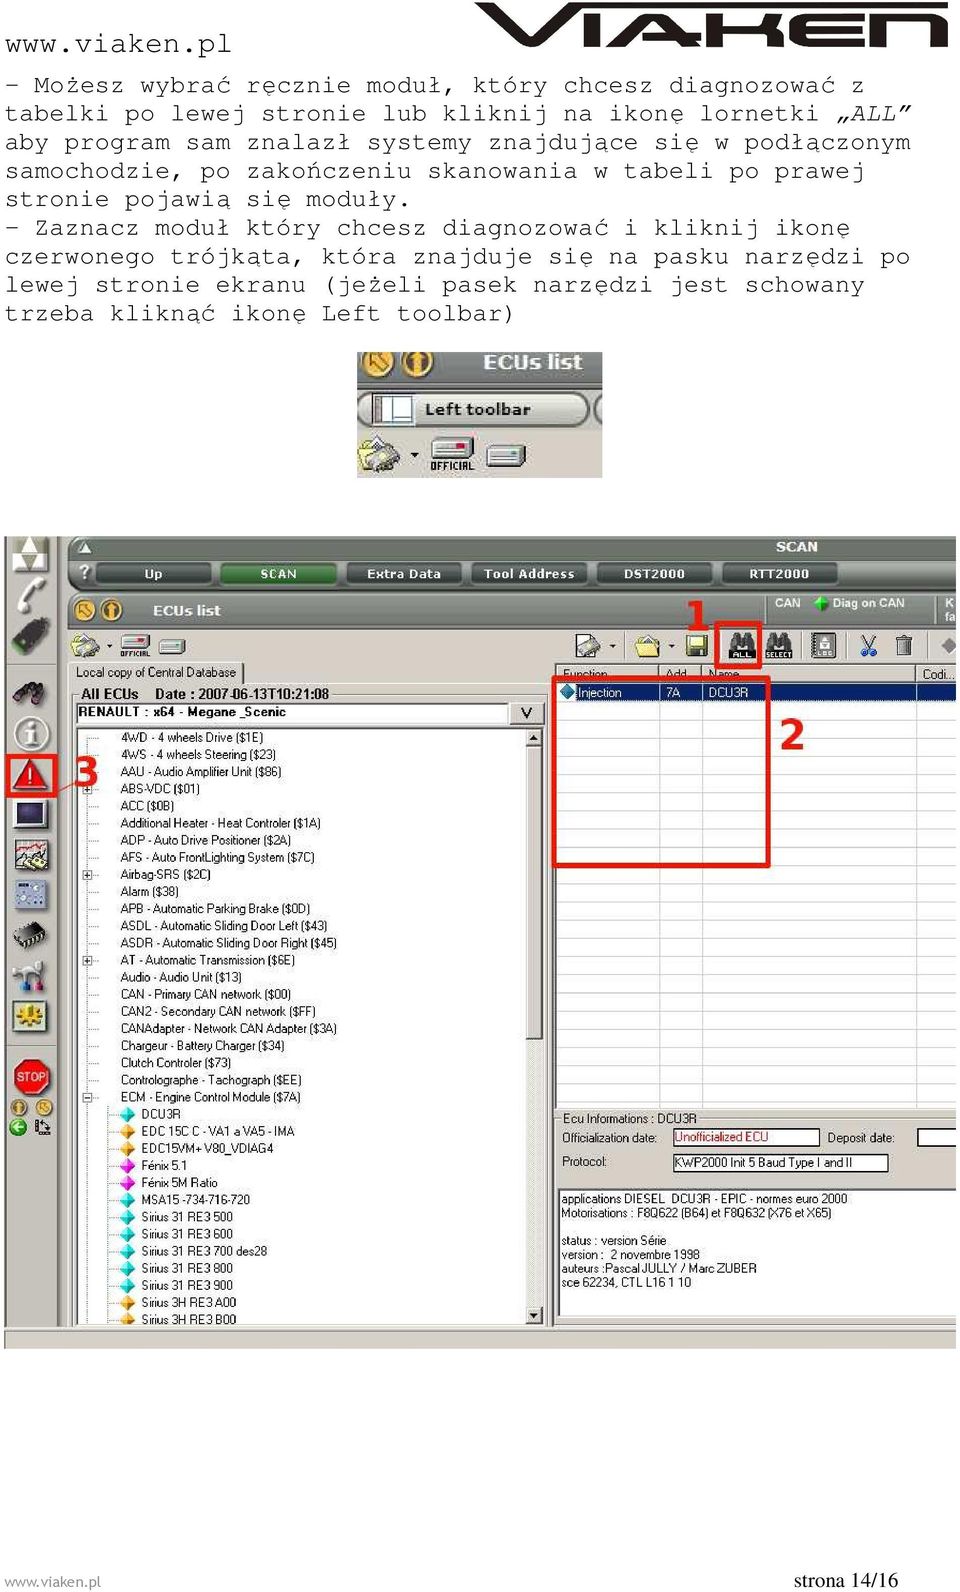Open dropdown arrow next to open-folder icon

pyautogui.click(x=671, y=646)
